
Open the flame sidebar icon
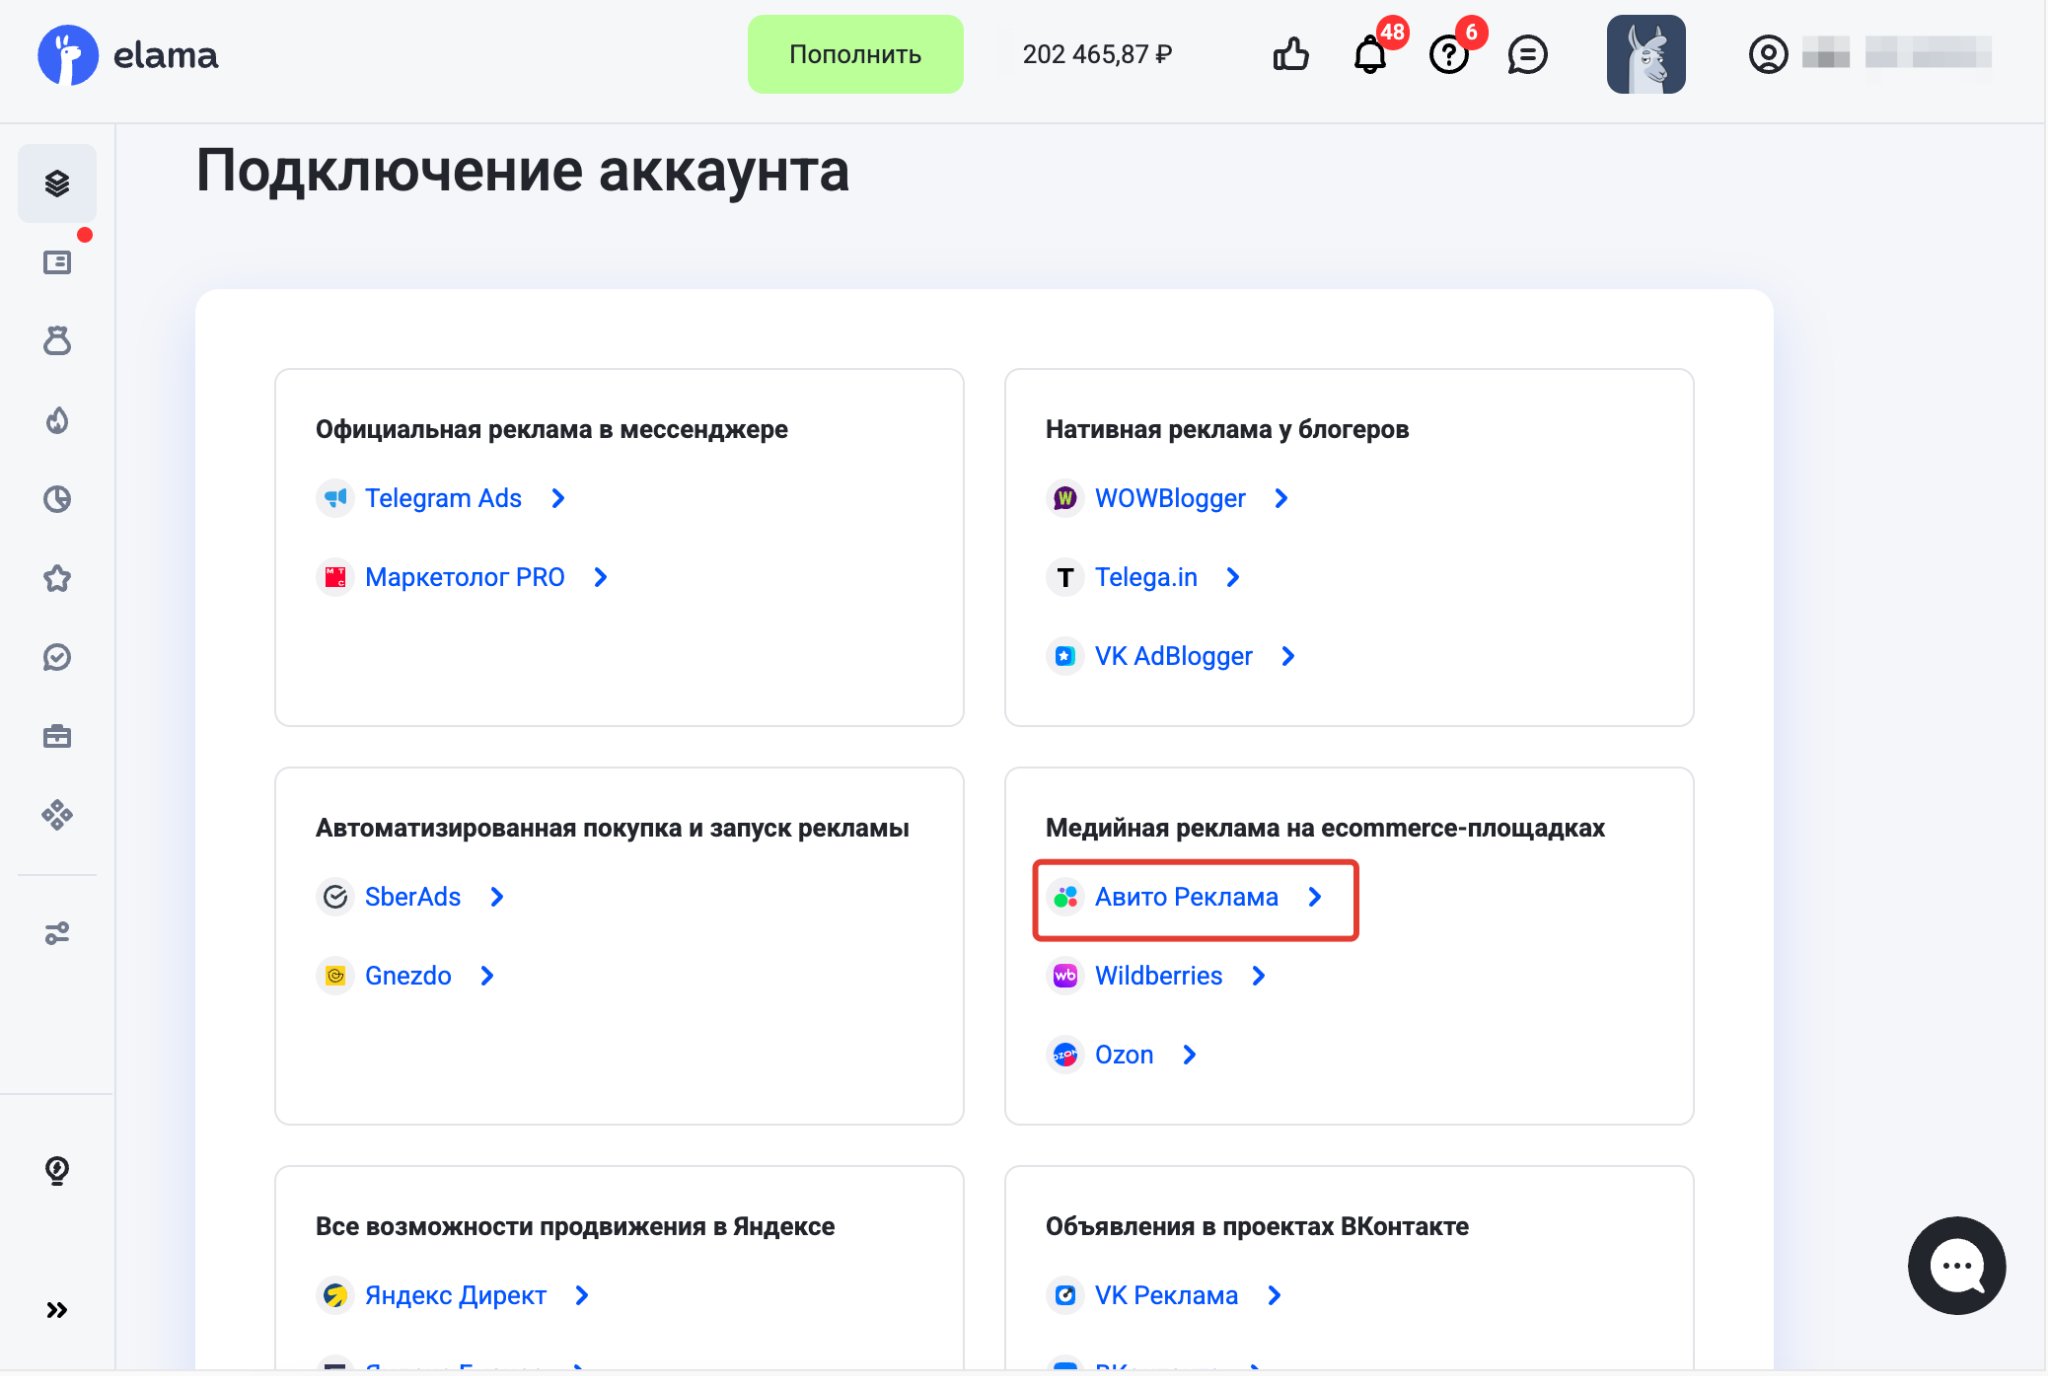coord(57,420)
